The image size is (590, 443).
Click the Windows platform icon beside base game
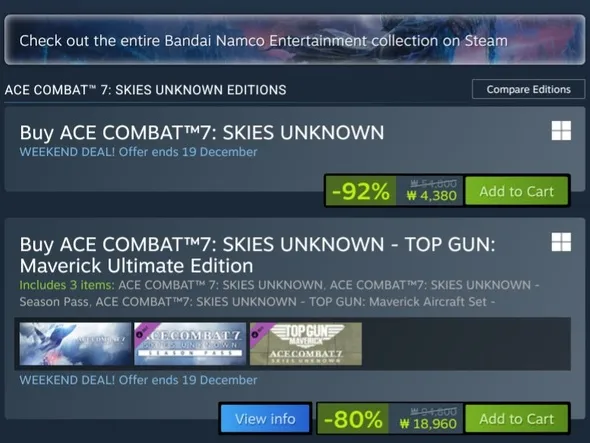(x=561, y=131)
